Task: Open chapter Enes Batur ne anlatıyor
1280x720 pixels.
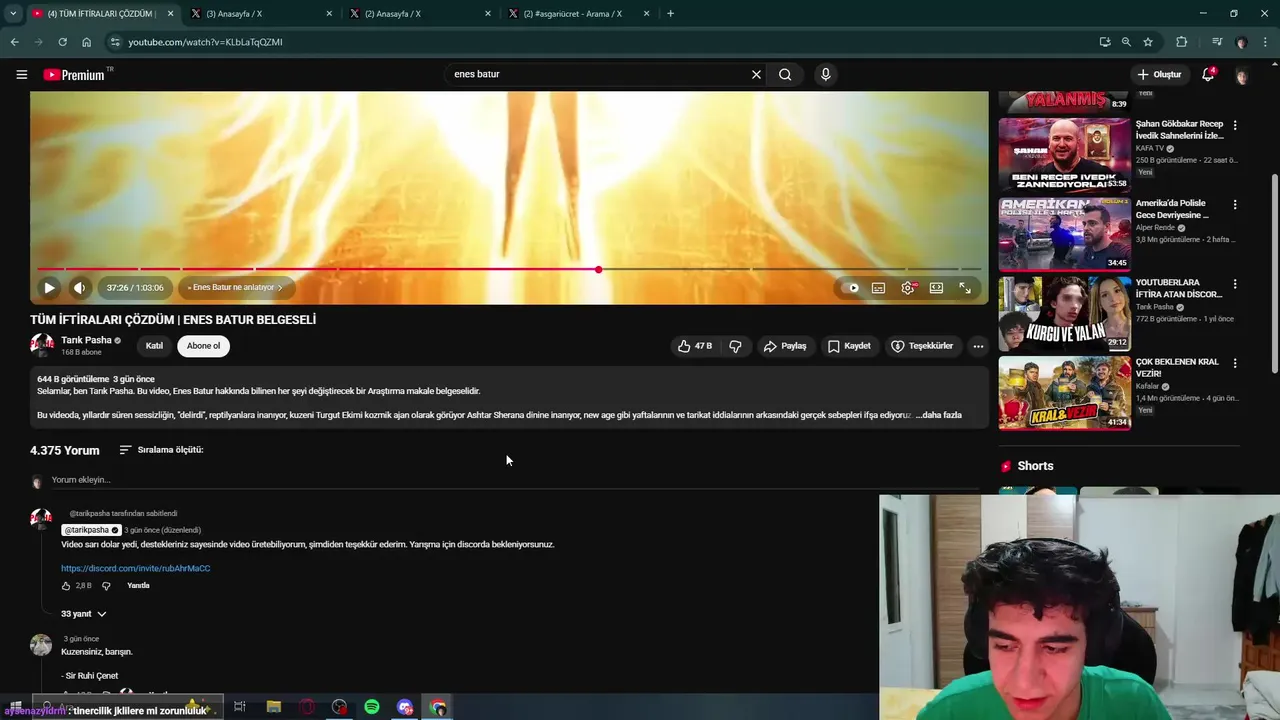Action: 236,288
